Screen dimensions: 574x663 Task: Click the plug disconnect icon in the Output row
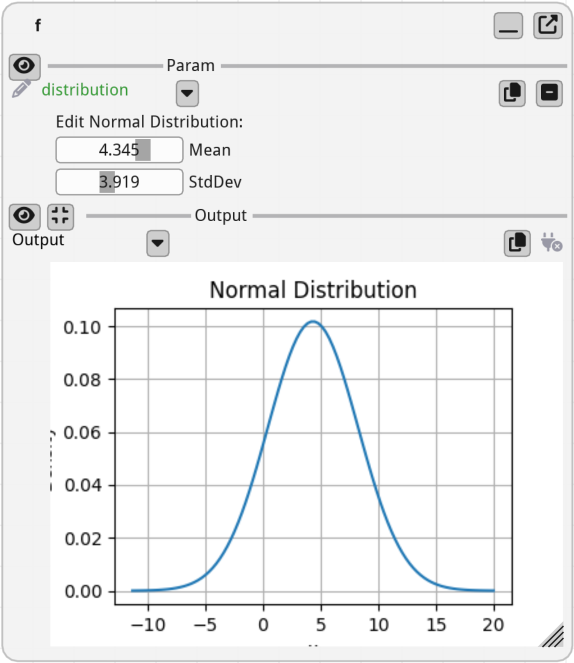(551, 243)
